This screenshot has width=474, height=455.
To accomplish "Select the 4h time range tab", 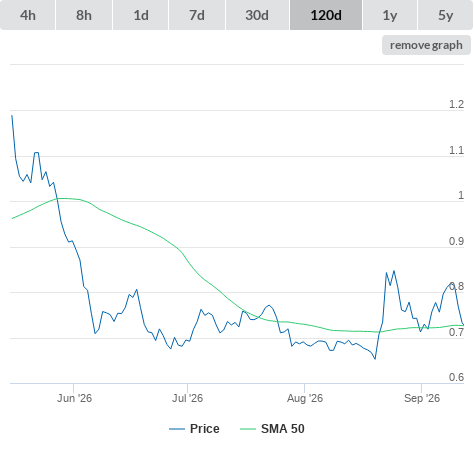I will click(28, 15).
